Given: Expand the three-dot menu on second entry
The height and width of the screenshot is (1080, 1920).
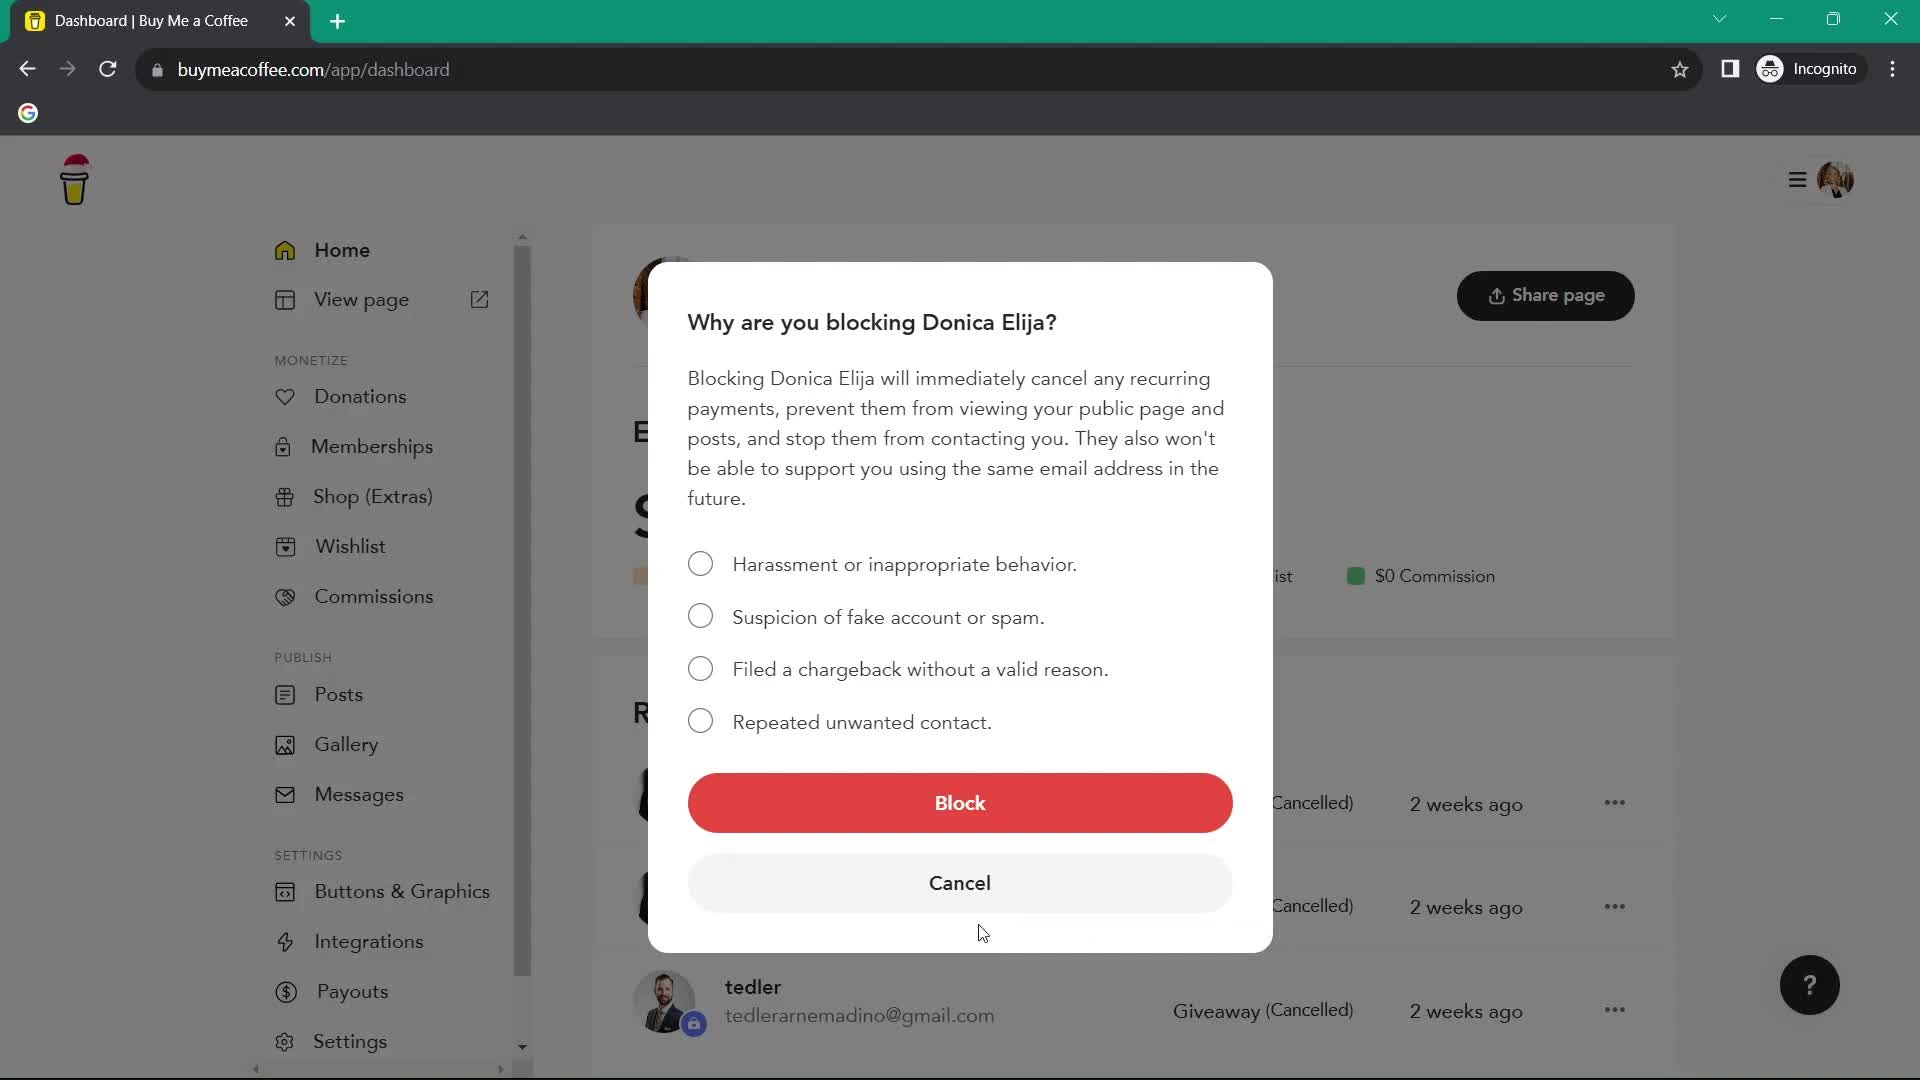Looking at the screenshot, I should coord(1615,907).
